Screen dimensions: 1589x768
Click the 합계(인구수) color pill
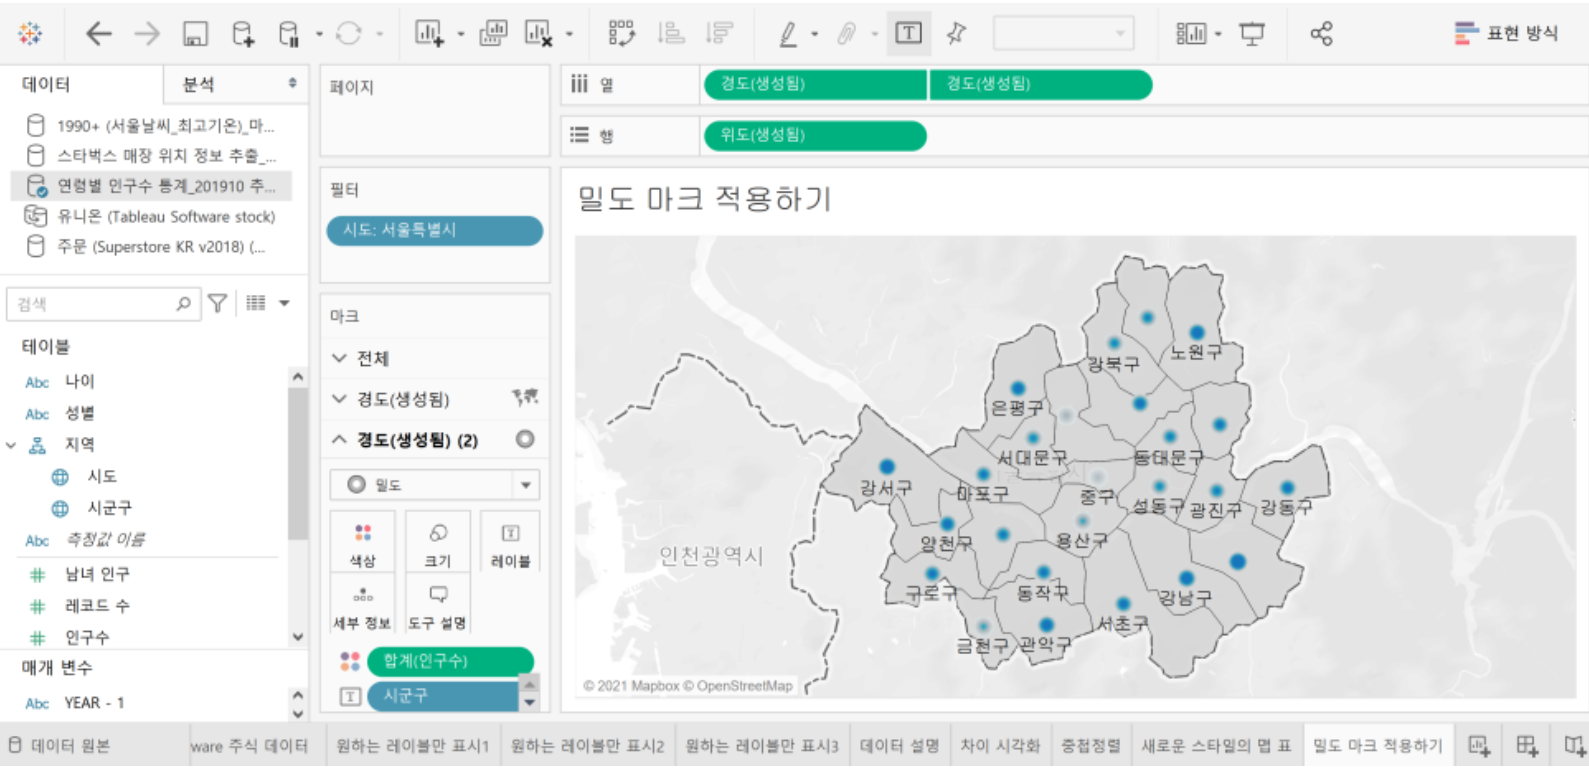(x=450, y=661)
